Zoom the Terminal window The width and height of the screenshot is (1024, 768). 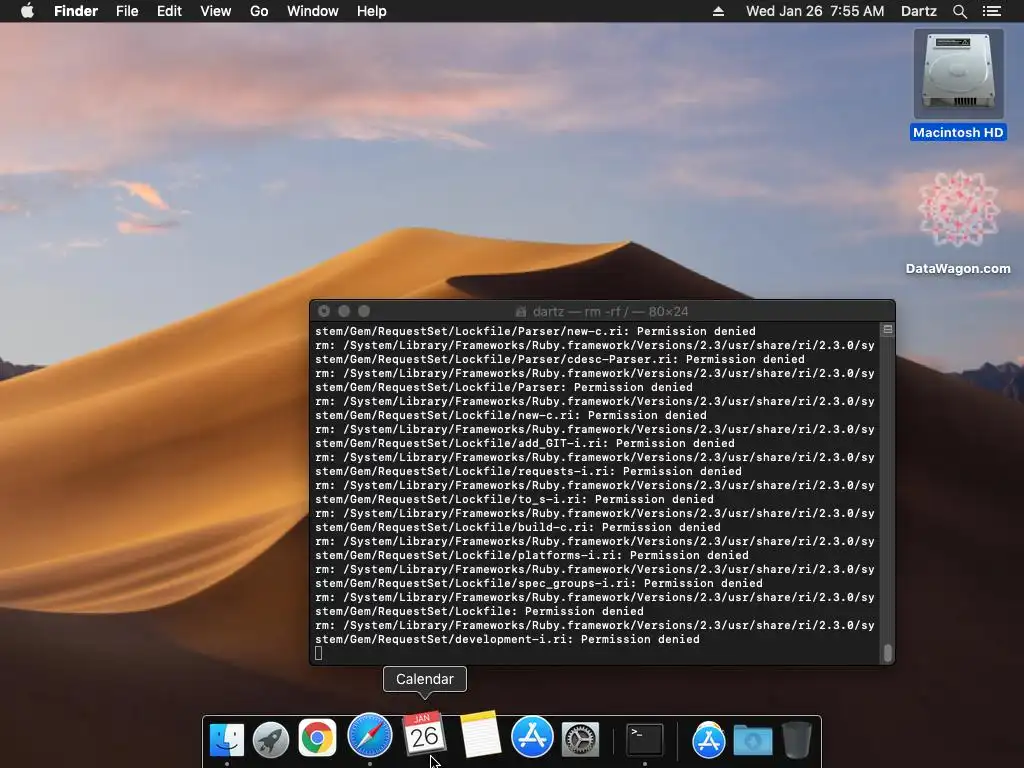tap(364, 311)
